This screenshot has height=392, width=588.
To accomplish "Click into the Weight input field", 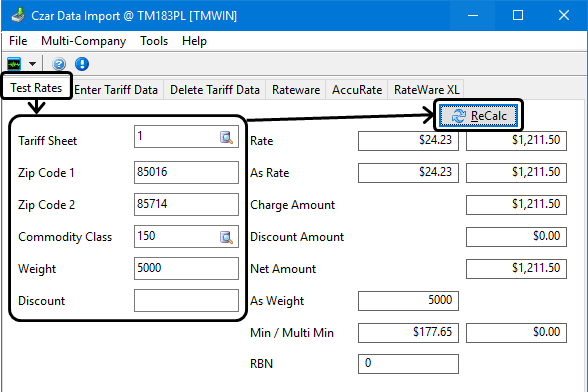I will click(x=186, y=269).
